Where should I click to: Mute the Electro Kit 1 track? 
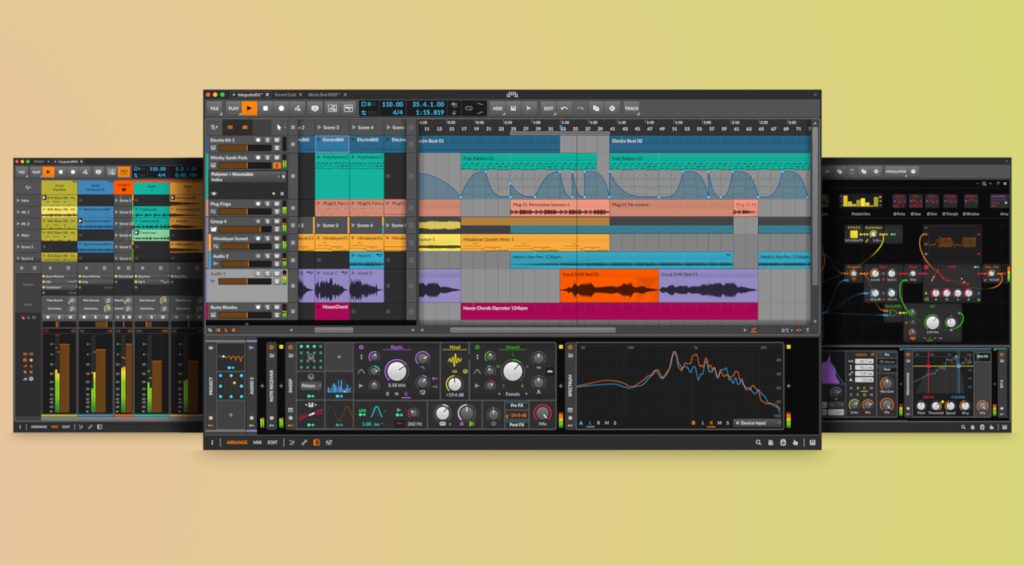click(277, 140)
